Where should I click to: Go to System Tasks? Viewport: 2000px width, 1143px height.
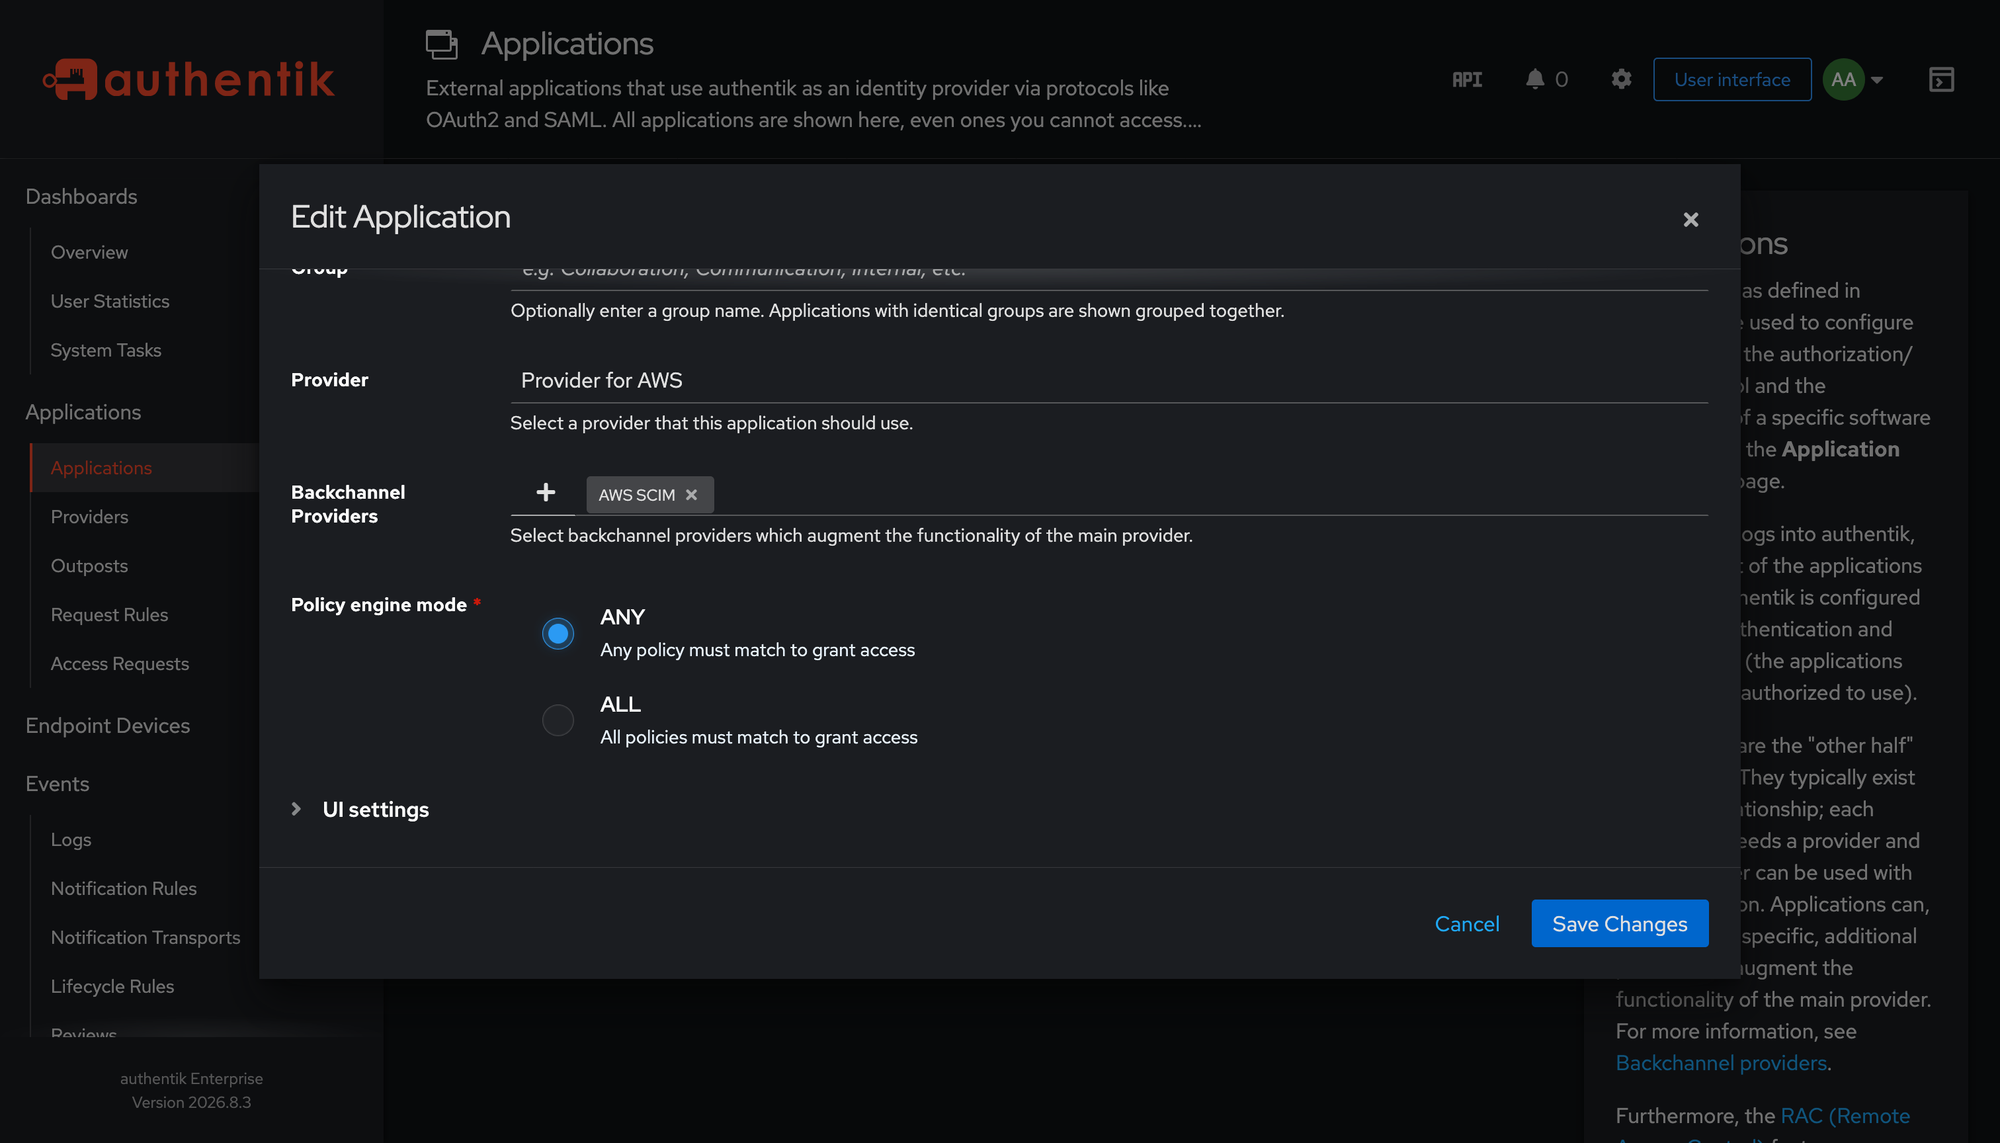tap(106, 350)
